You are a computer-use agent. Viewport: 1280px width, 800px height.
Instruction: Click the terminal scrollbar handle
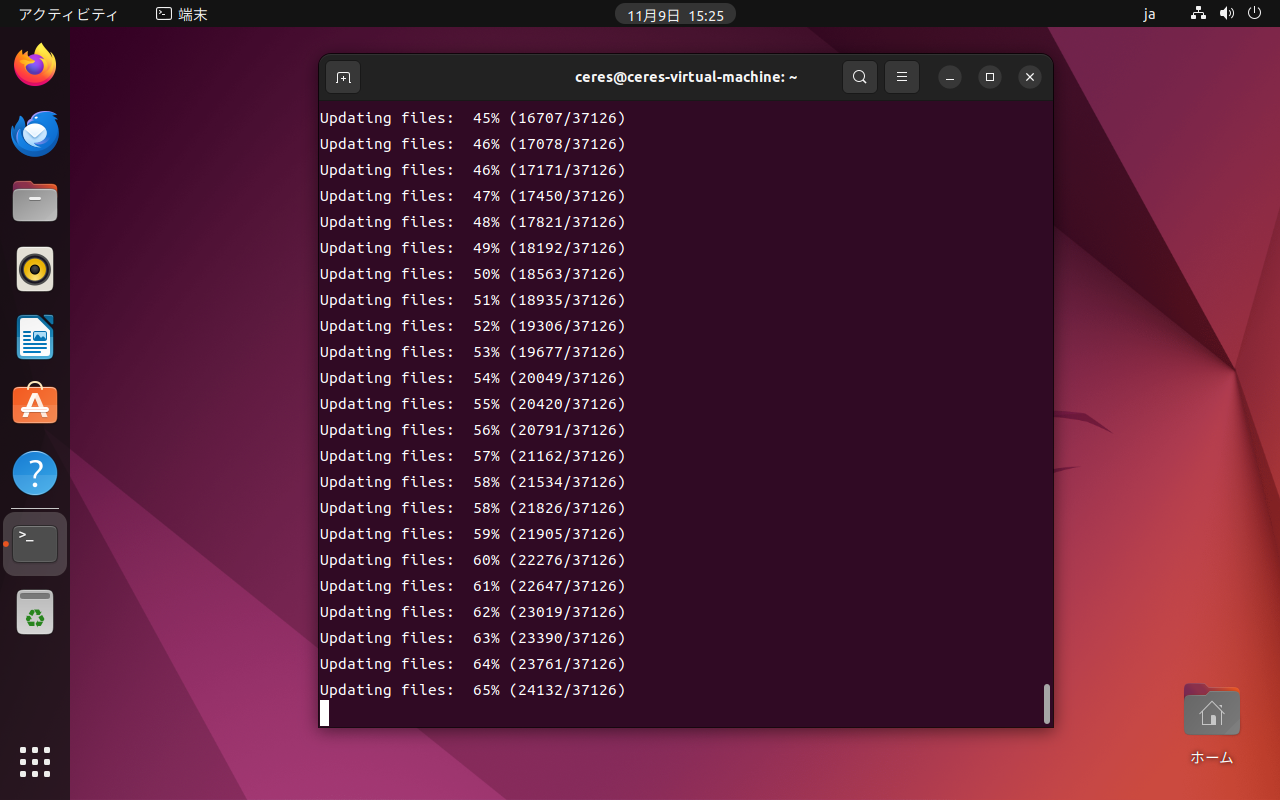pos(1046,703)
